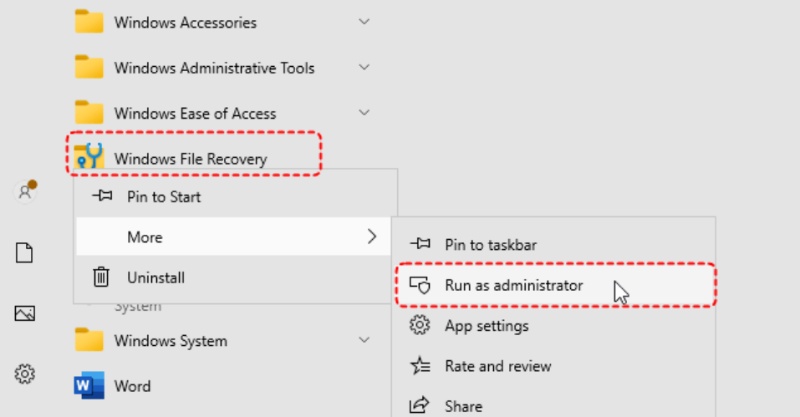
Task: Open Settings gear in left sidebar
Action: pos(25,374)
